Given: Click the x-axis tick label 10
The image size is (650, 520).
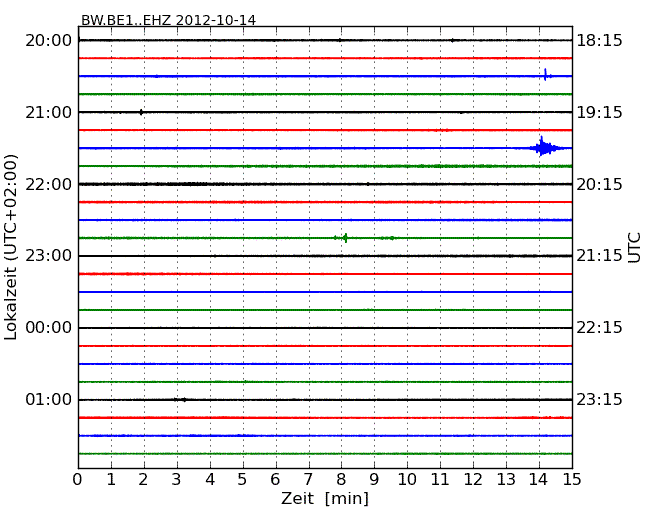Looking at the screenshot, I should click(407, 480).
